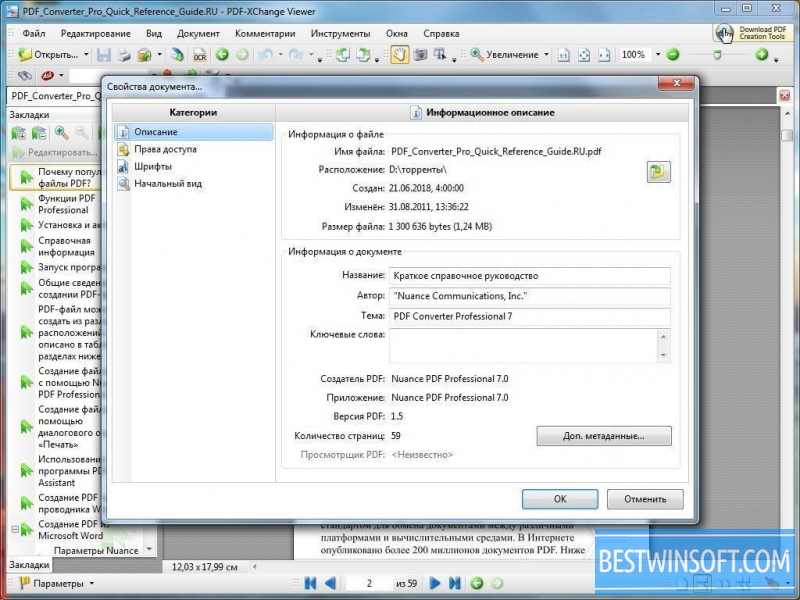Viewport: 800px width, 600px height.
Task: Select the Hand tool
Action: (399, 55)
